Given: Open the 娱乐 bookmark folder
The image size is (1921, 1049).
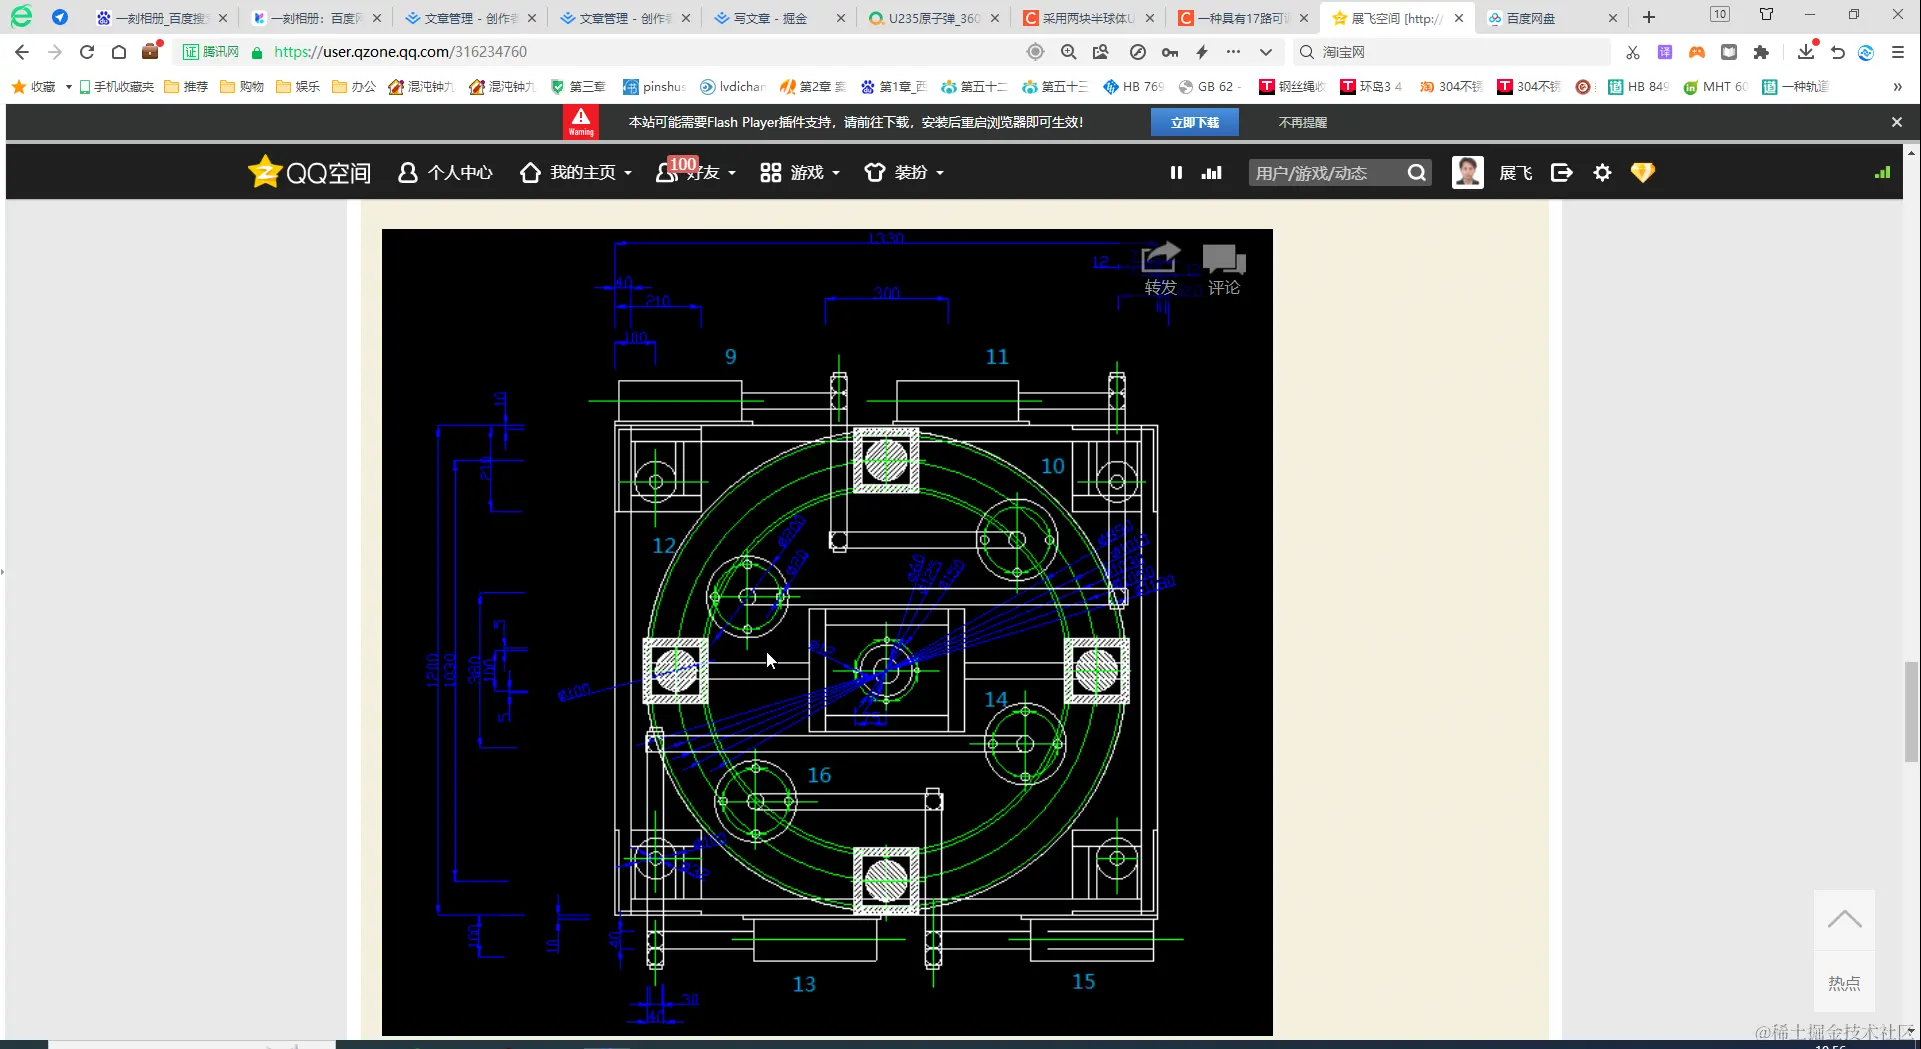Looking at the screenshot, I should pyautogui.click(x=298, y=87).
